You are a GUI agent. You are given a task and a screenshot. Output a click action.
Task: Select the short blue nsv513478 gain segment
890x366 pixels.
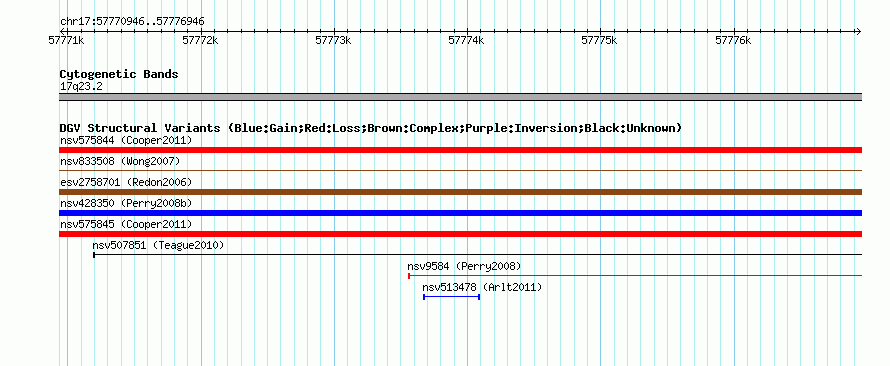pos(452,297)
